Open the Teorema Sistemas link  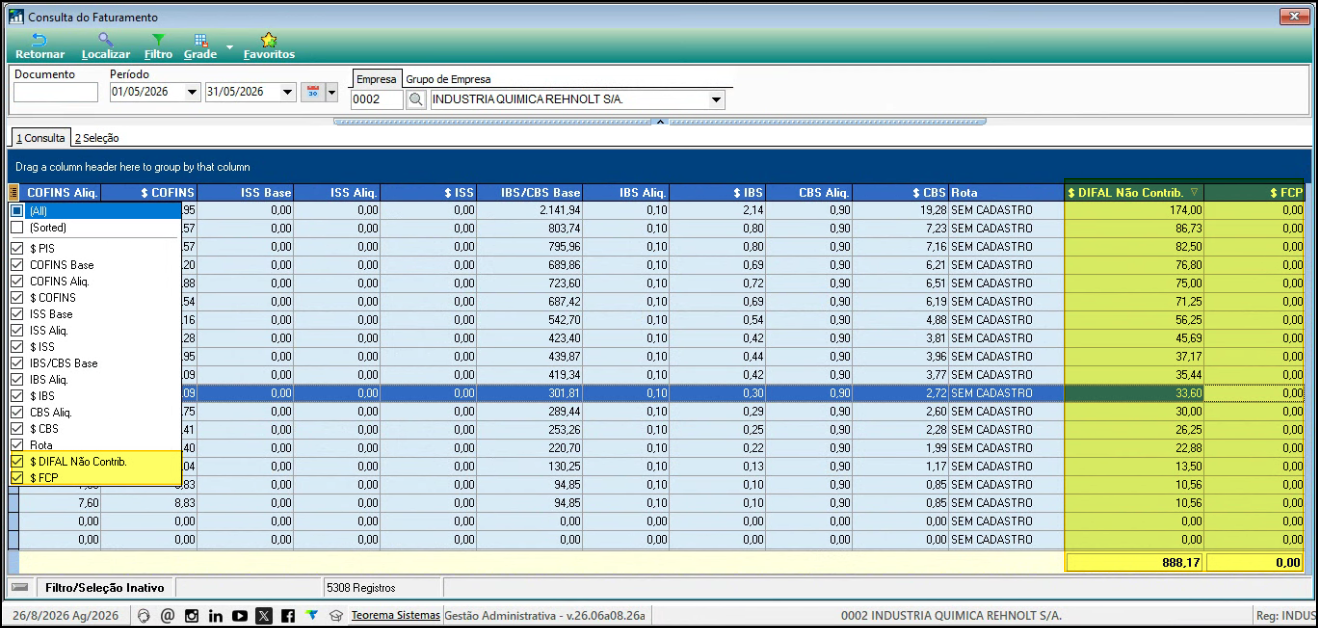click(x=396, y=615)
